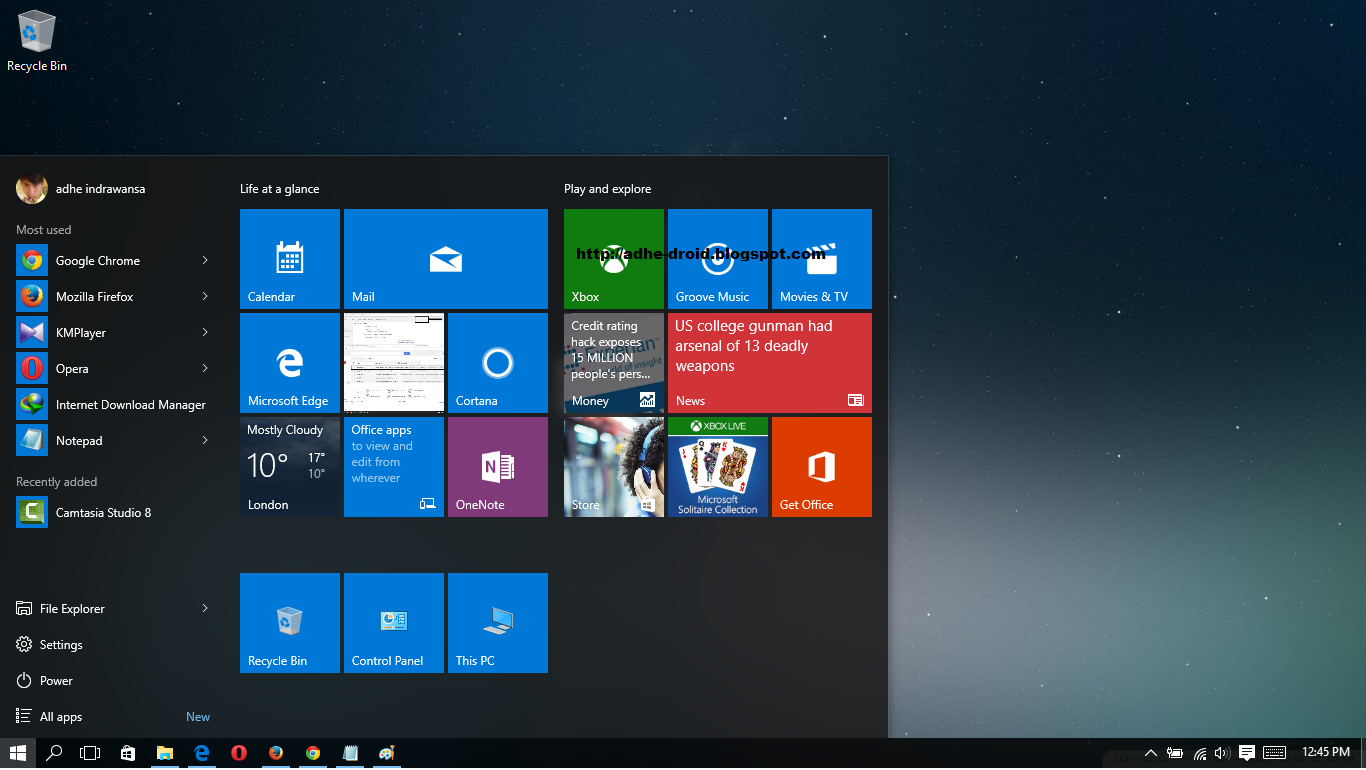Open the Store tile
This screenshot has width=1366, height=770.
pos(614,467)
